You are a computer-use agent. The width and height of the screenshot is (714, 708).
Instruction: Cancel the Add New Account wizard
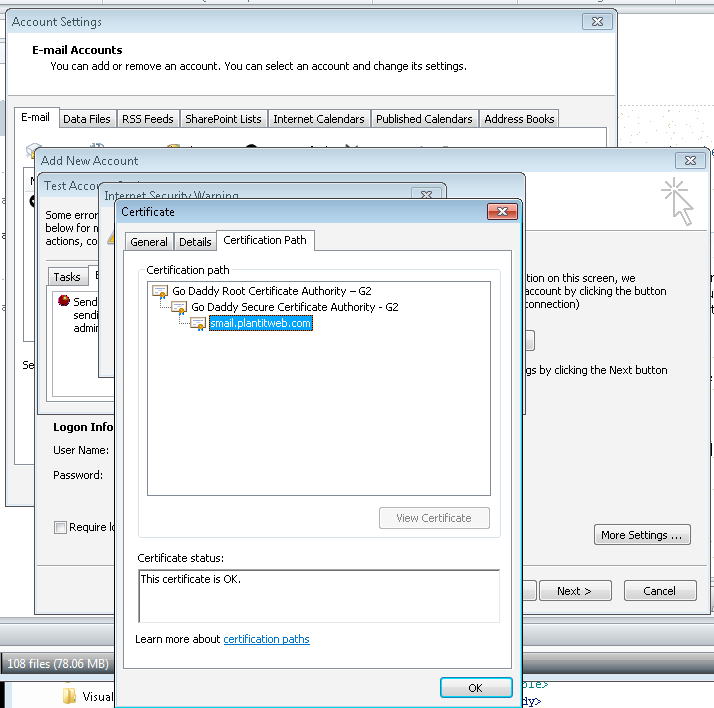pyautogui.click(x=660, y=591)
